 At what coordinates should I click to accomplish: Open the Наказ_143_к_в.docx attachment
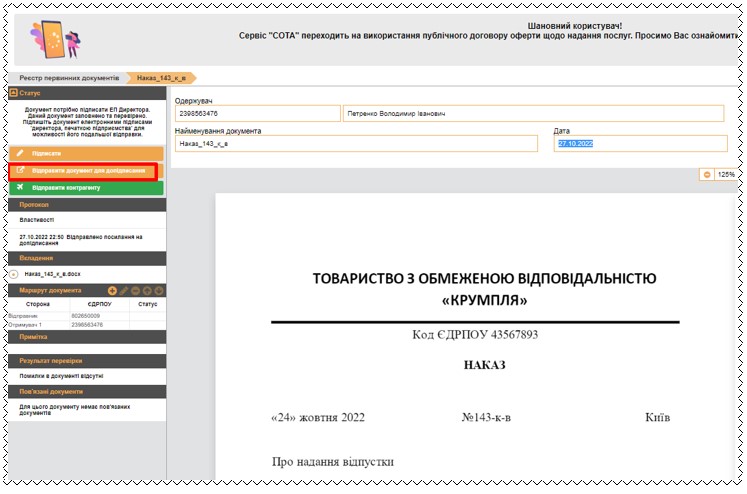52,274
